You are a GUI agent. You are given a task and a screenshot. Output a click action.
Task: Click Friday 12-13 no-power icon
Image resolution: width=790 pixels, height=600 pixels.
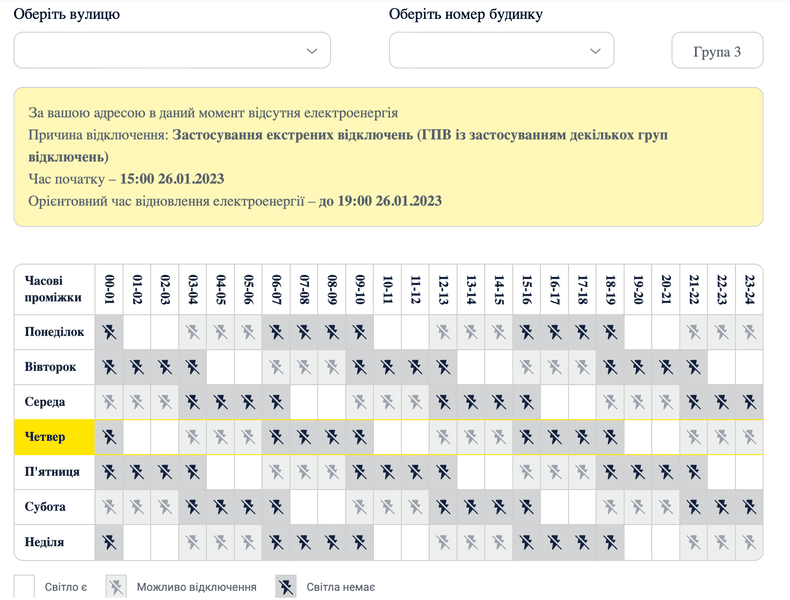[443, 472]
